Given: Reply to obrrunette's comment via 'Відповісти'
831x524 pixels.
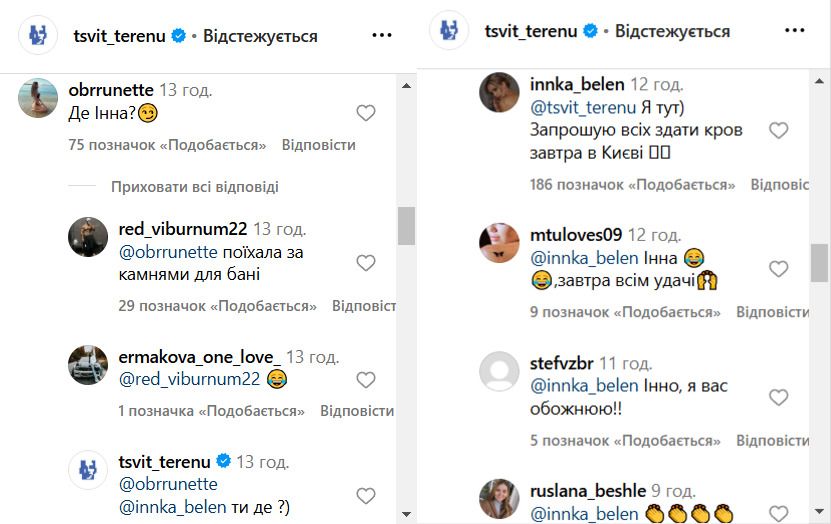Looking at the screenshot, I should click(x=318, y=145).
